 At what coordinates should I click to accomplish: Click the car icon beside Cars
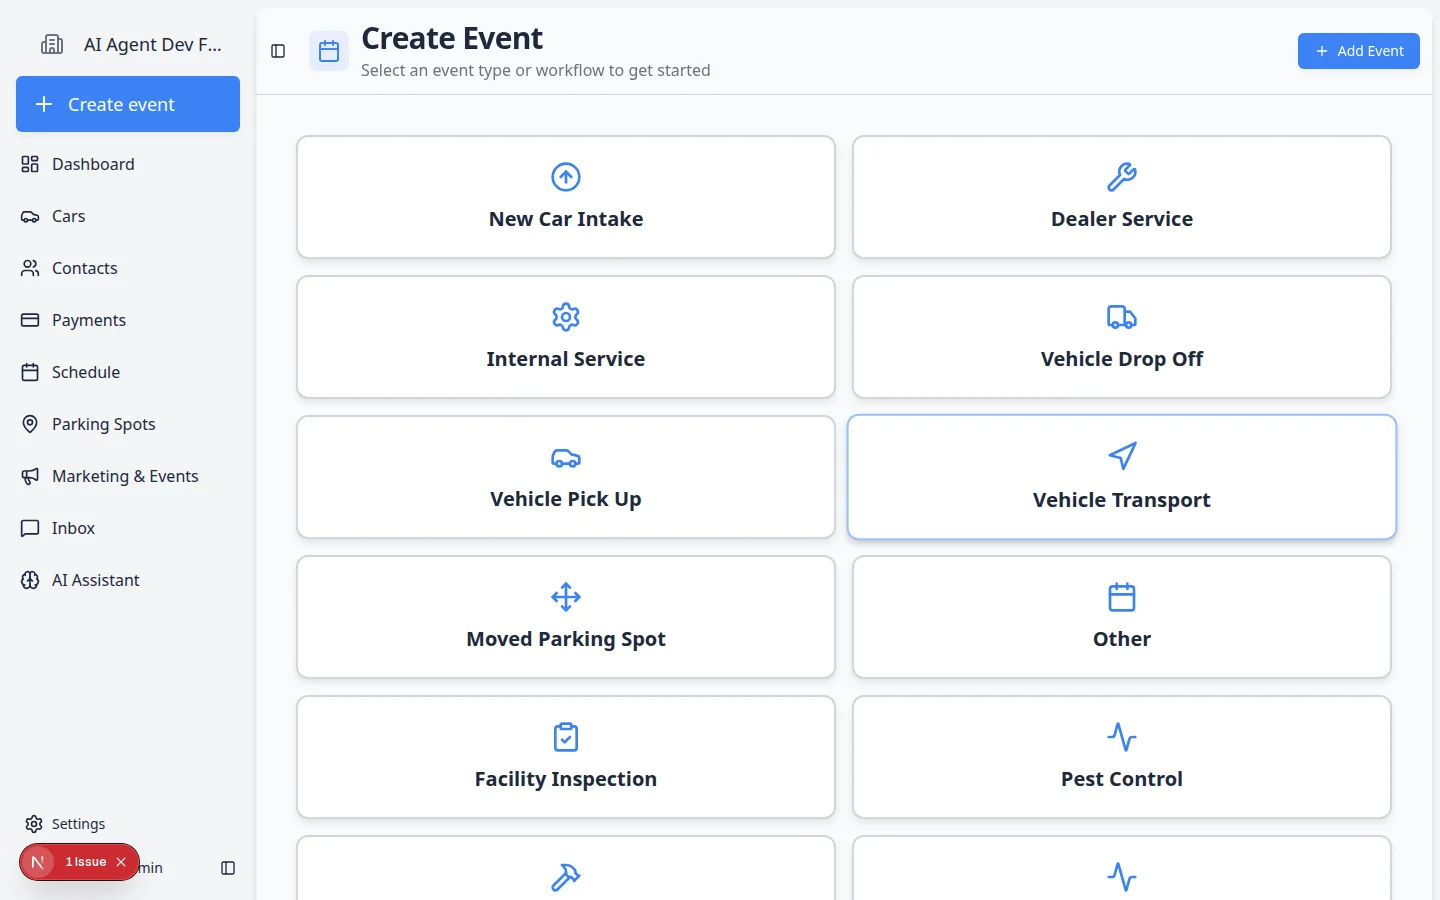30,216
